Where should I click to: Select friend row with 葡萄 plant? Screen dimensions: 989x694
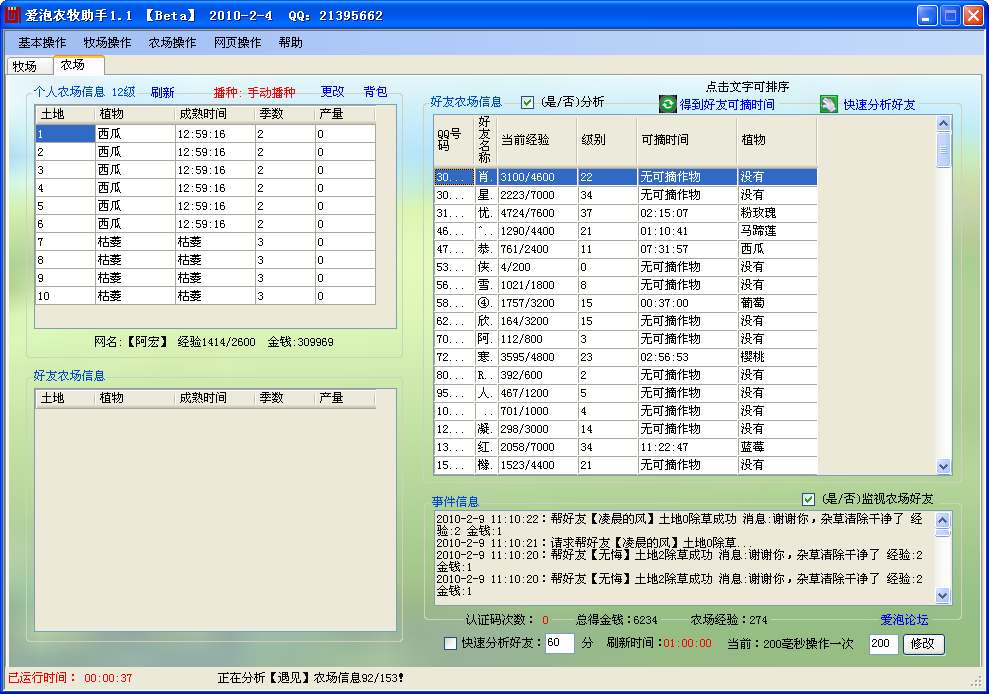[x=626, y=303]
